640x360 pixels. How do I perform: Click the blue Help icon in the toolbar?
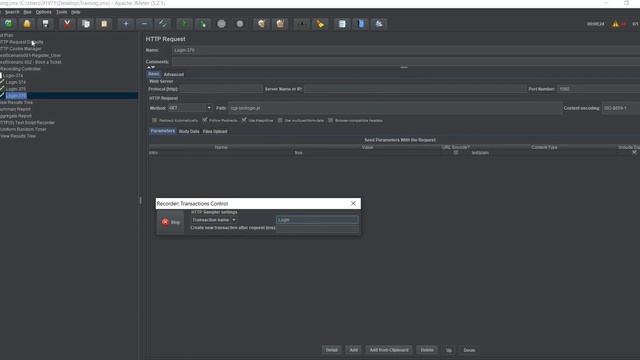pos(361,24)
